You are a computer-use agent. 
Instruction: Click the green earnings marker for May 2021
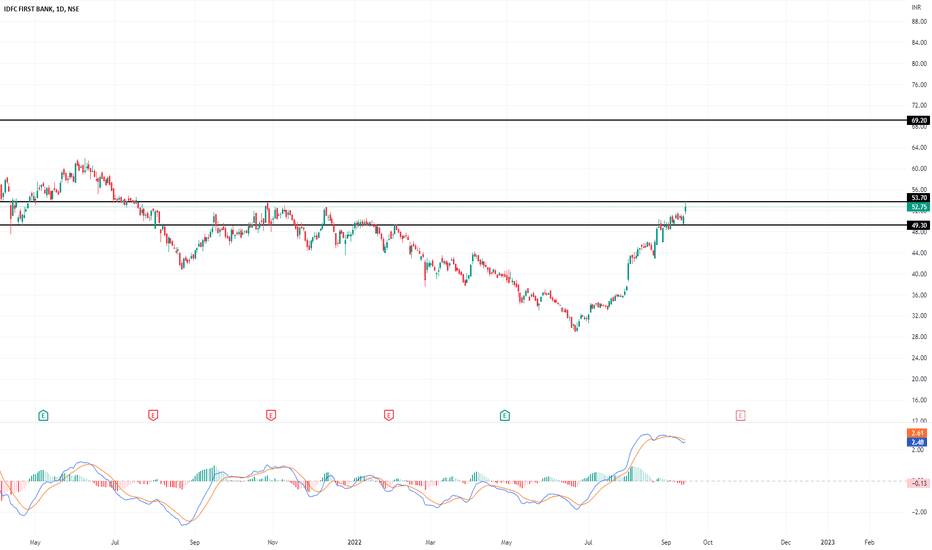click(43, 416)
